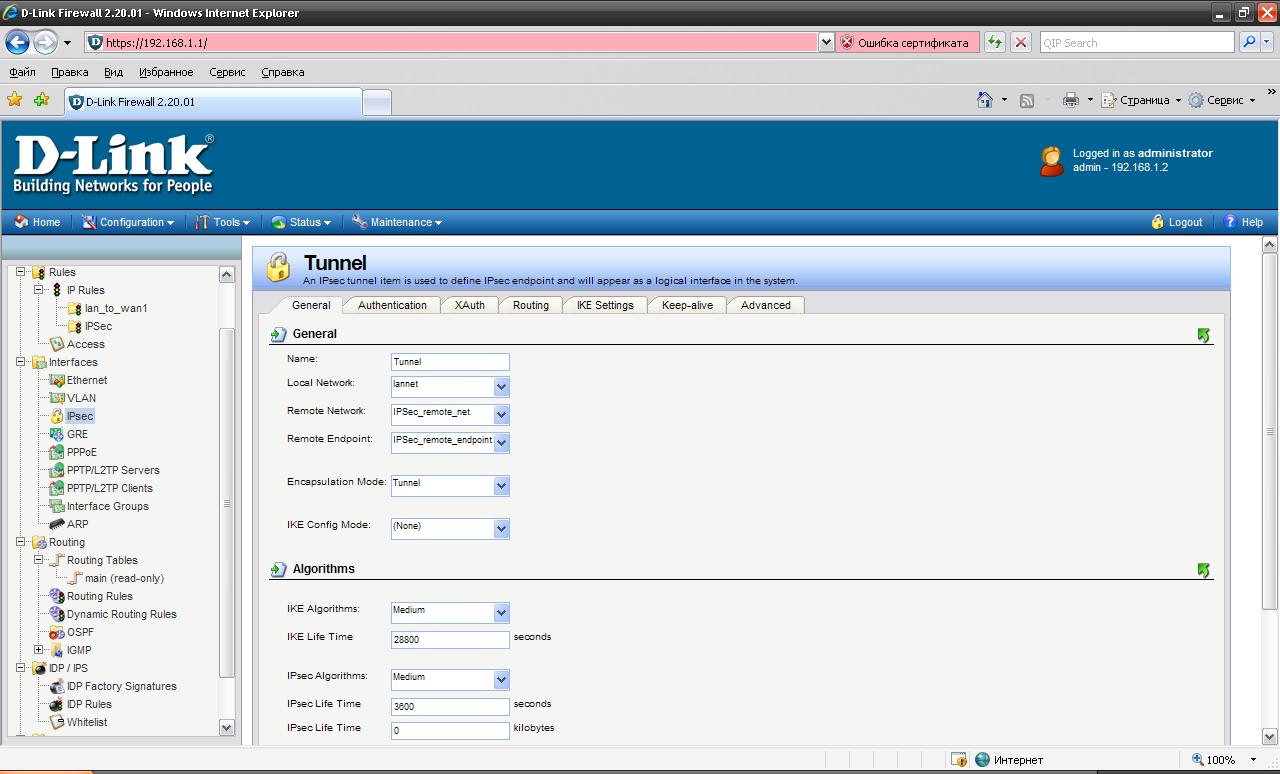Collapse the Routing Tables tree node
Viewport: 1280px width, 774px height.
[x=38, y=560]
